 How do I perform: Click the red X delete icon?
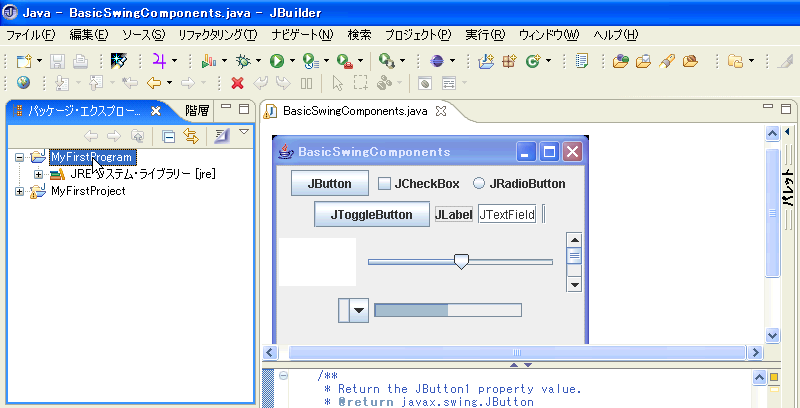point(237,84)
